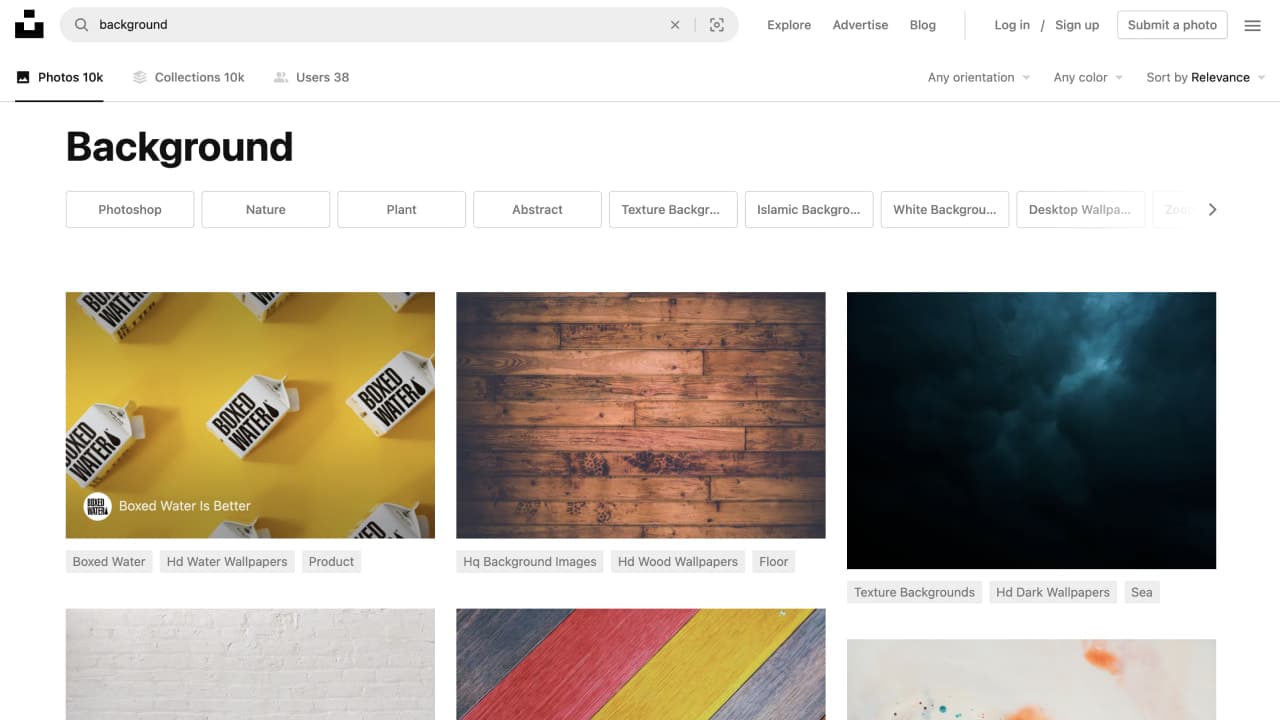Select the Texture Backgrounds chip
This screenshot has height=720, width=1280.
tap(673, 209)
